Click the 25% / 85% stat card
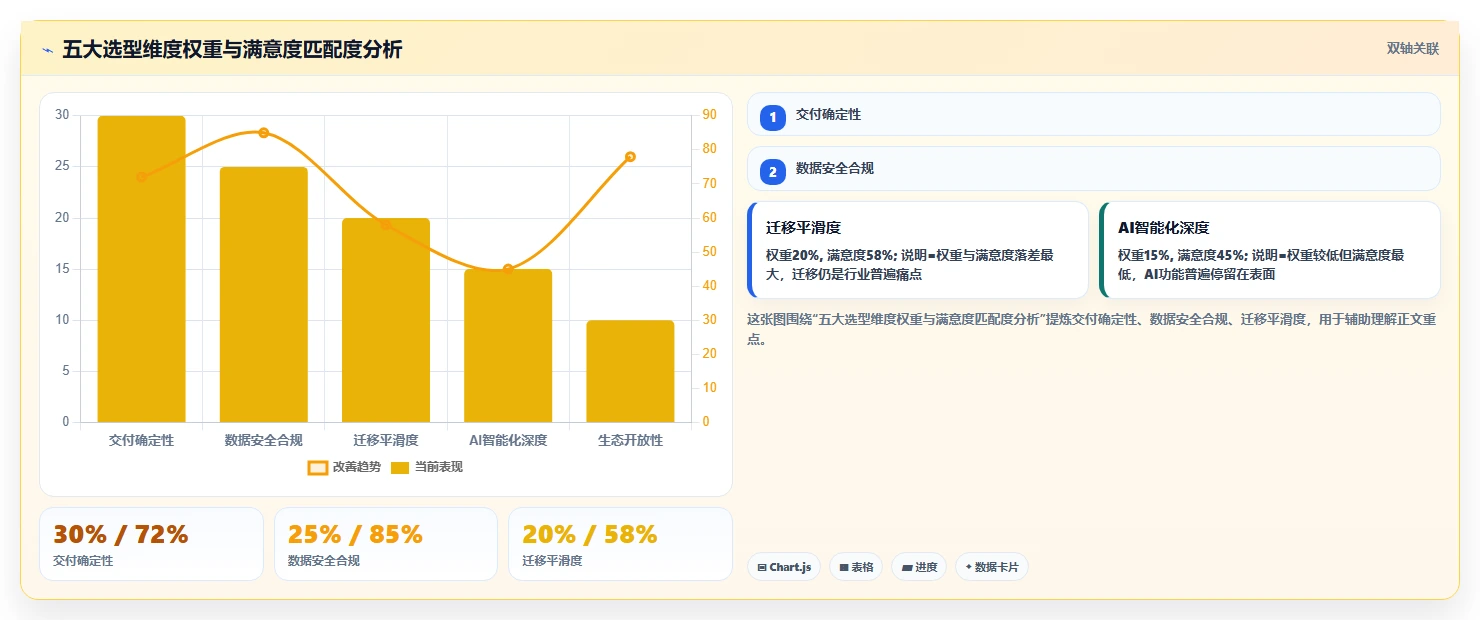 pos(386,544)
